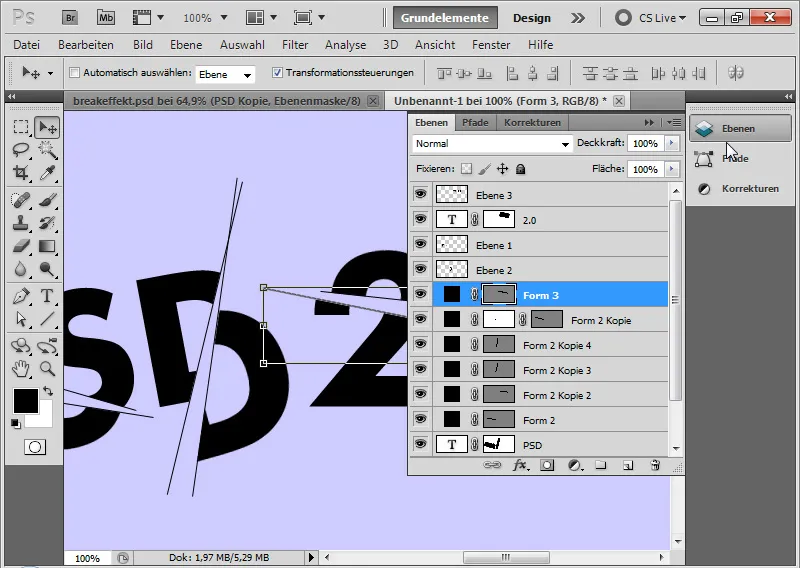Reset default foreground and background colors

point(16,424)
